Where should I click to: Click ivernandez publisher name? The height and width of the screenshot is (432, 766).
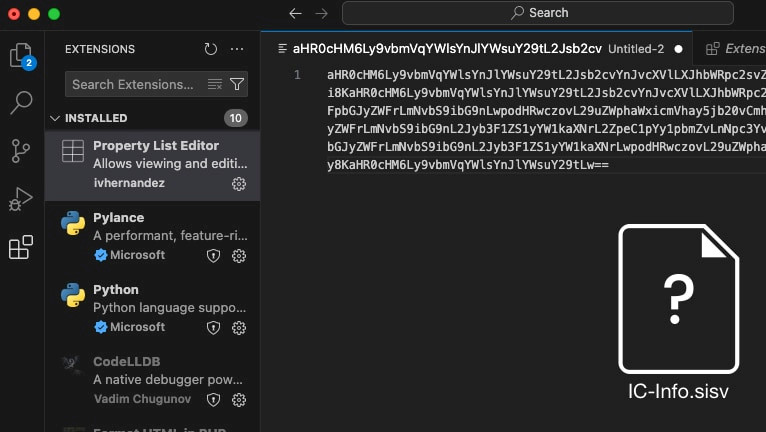coord(129,183)
